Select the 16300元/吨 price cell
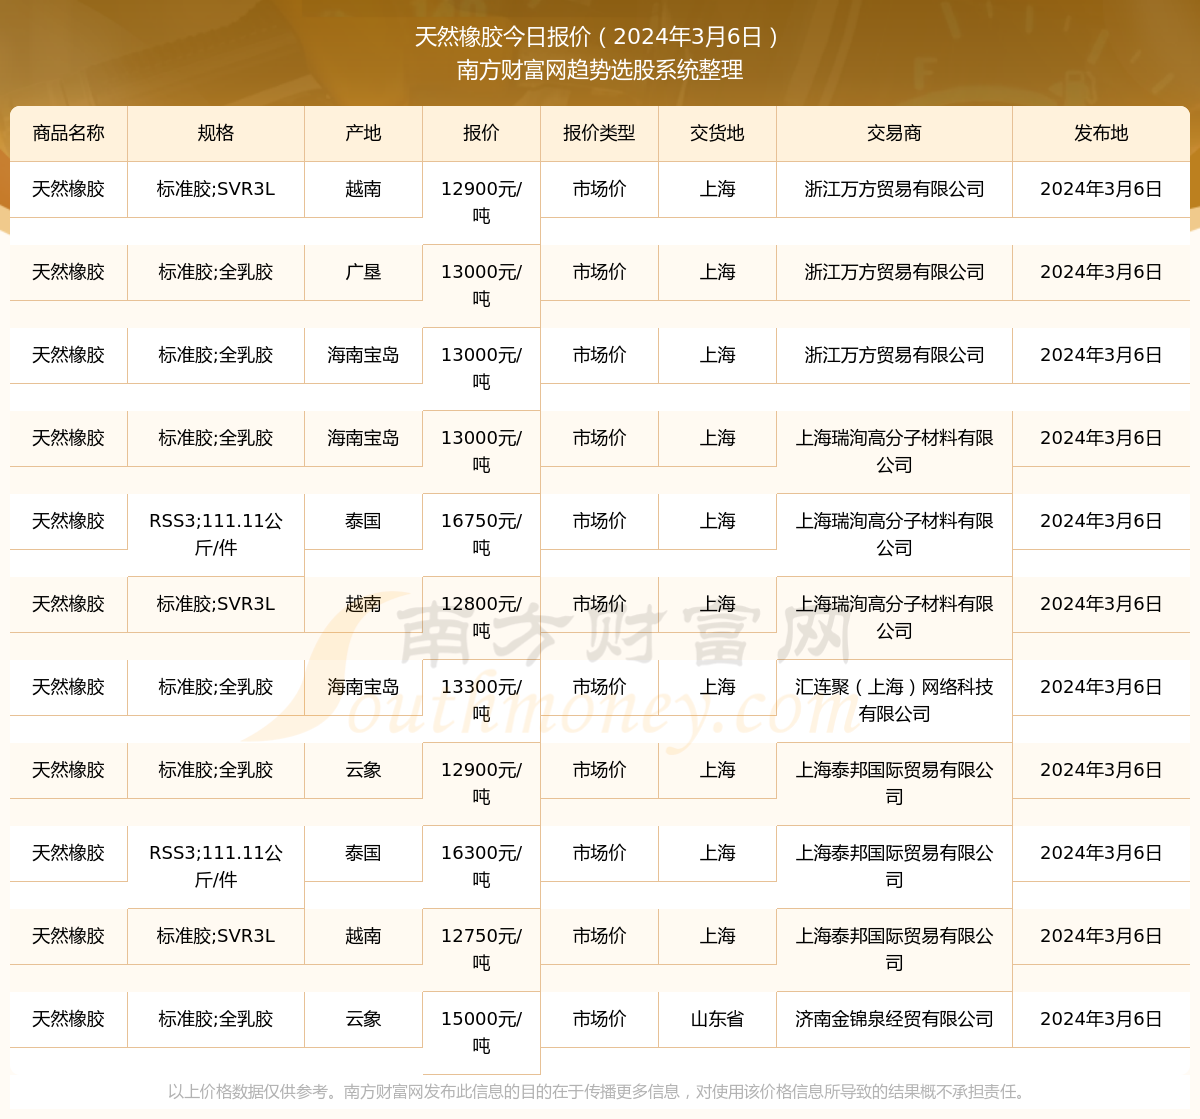This screenshot has height=1119, width=1200. (x=481, y=866)
